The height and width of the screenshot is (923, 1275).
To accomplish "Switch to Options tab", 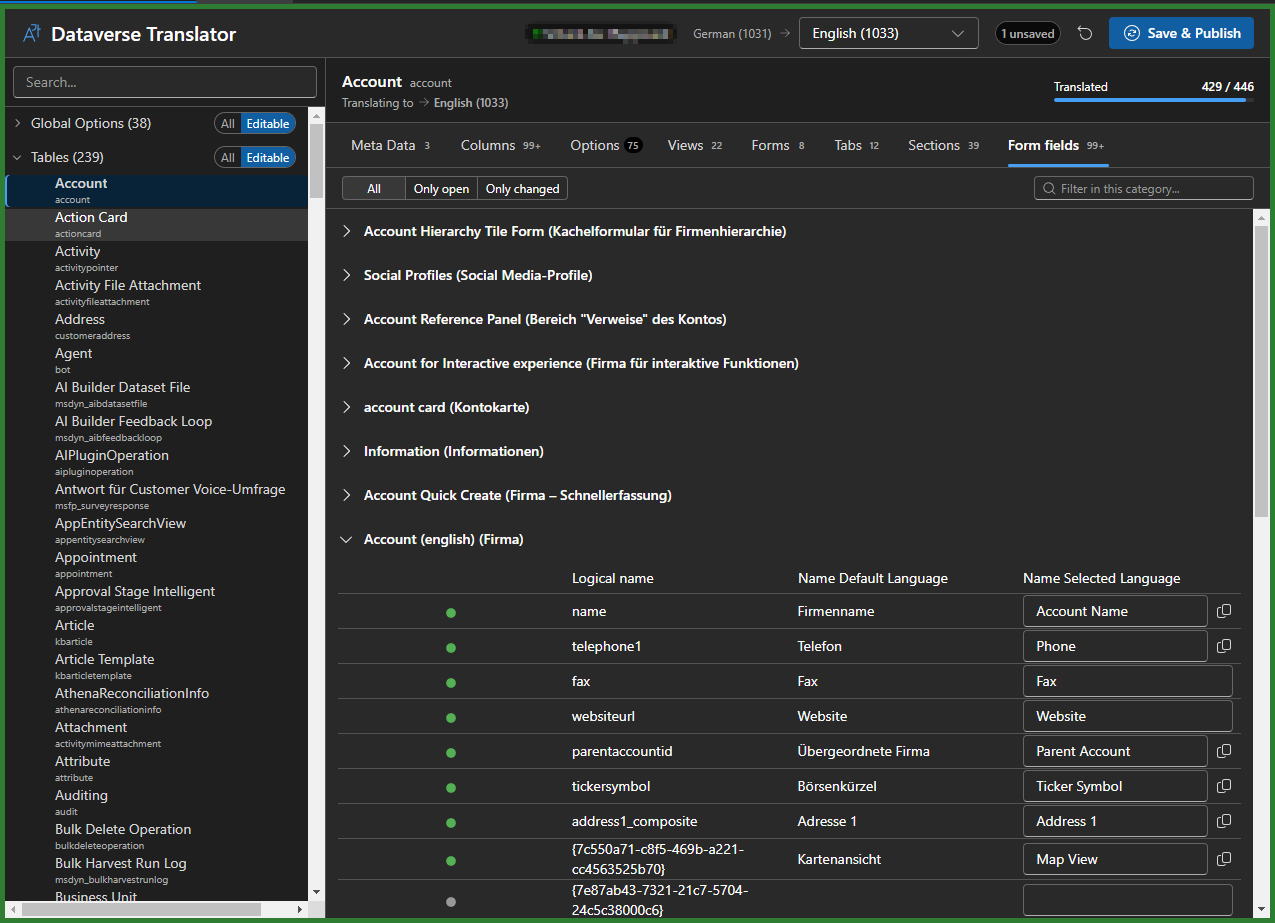I will (x=605, y=145).
